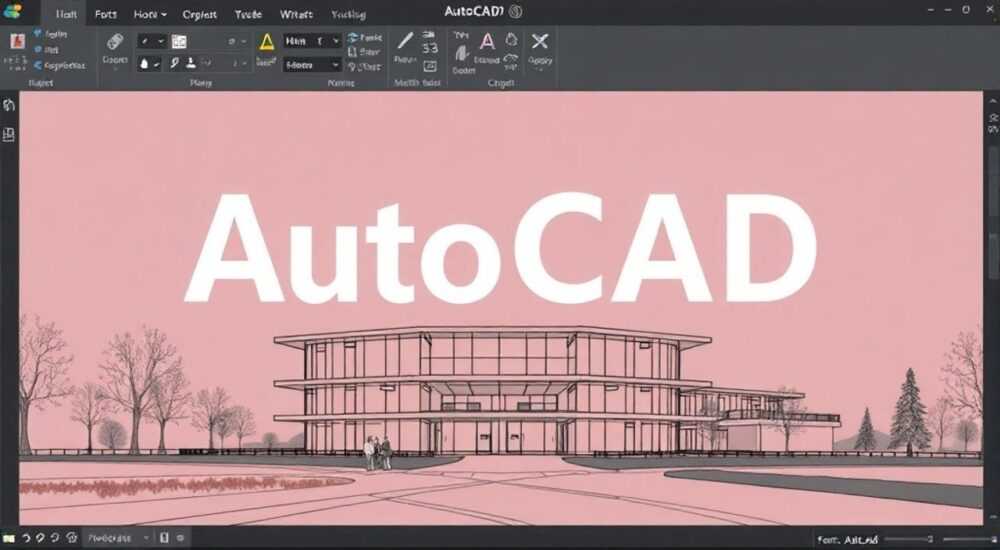
Task: Click the yellow warning triangle icon
Action: pos(267,42)
